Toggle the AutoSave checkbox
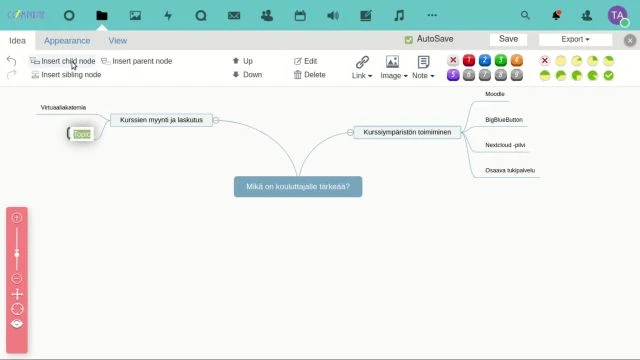Image resolution: width=640 pixels, height=360 pixels. 409,40
